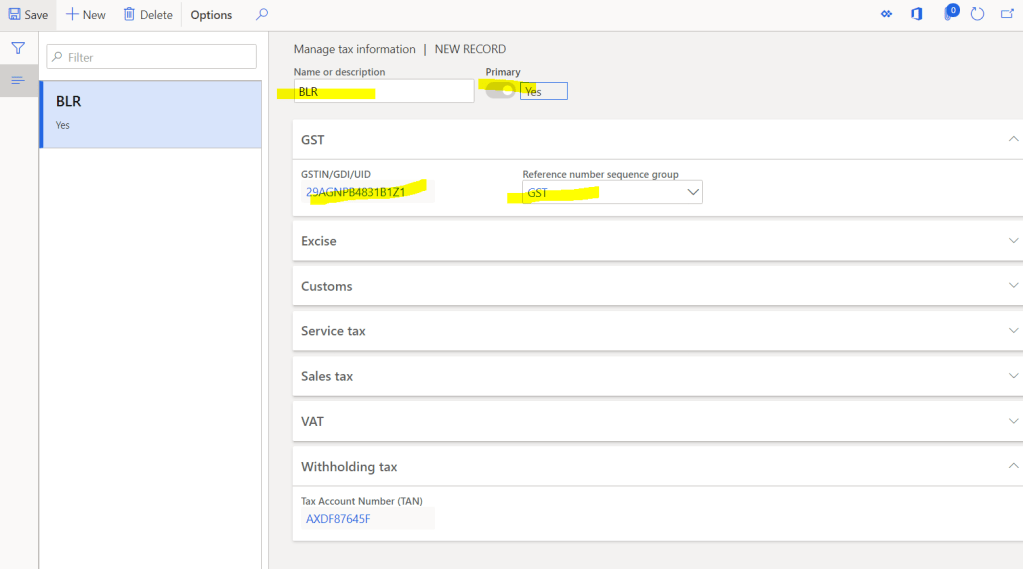Viewport: 1023px width, 569px height.
Task: Open form in new window icon
Action: (x=1007, y=14)
